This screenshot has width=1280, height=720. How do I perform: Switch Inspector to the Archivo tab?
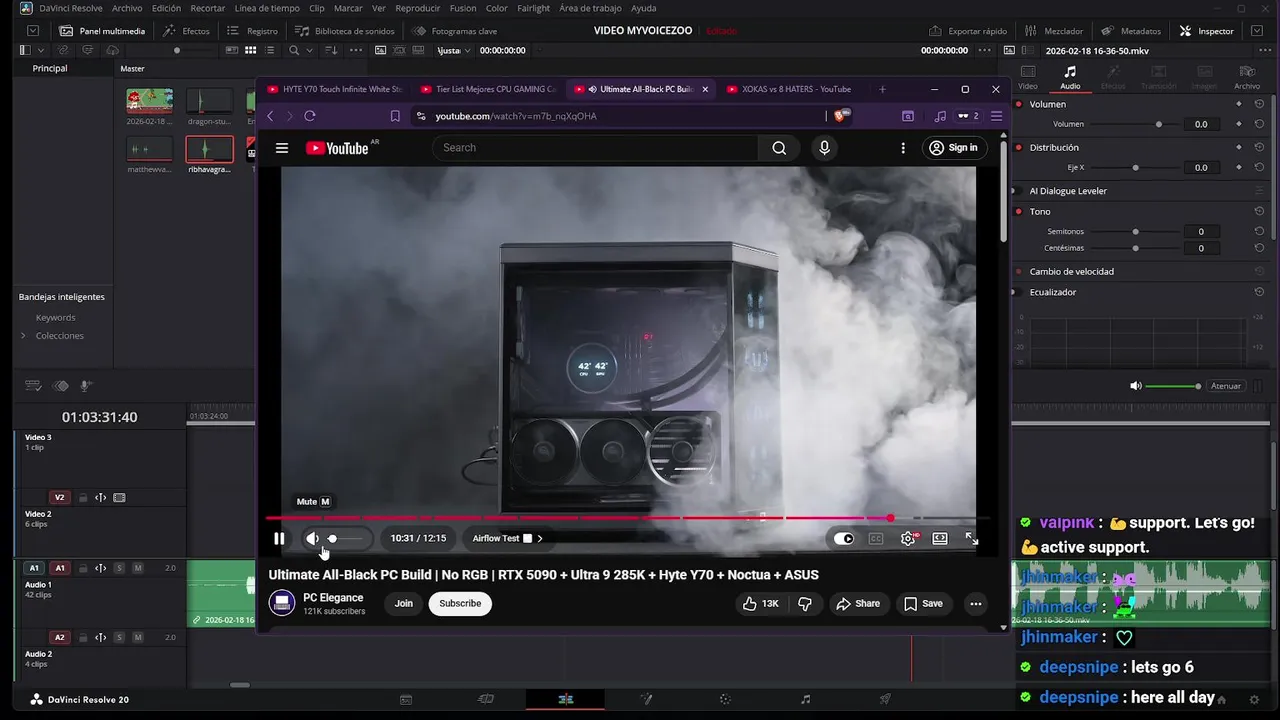[1247, 77]
